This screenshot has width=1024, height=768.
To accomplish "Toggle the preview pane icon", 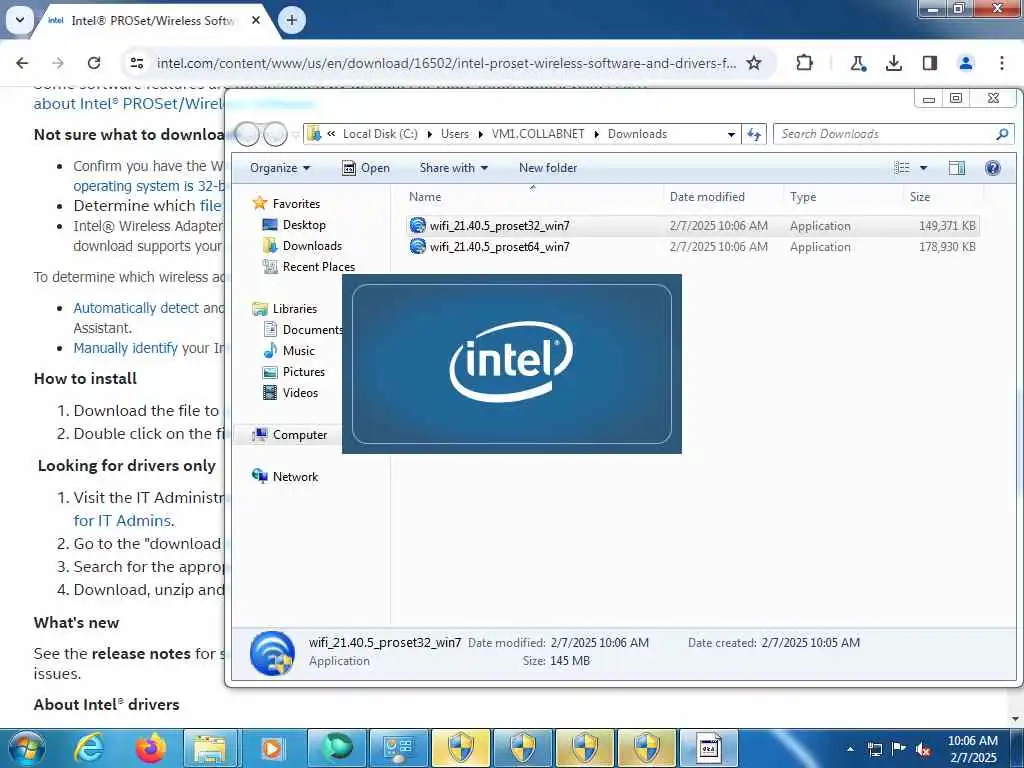I will coord(957,168).
